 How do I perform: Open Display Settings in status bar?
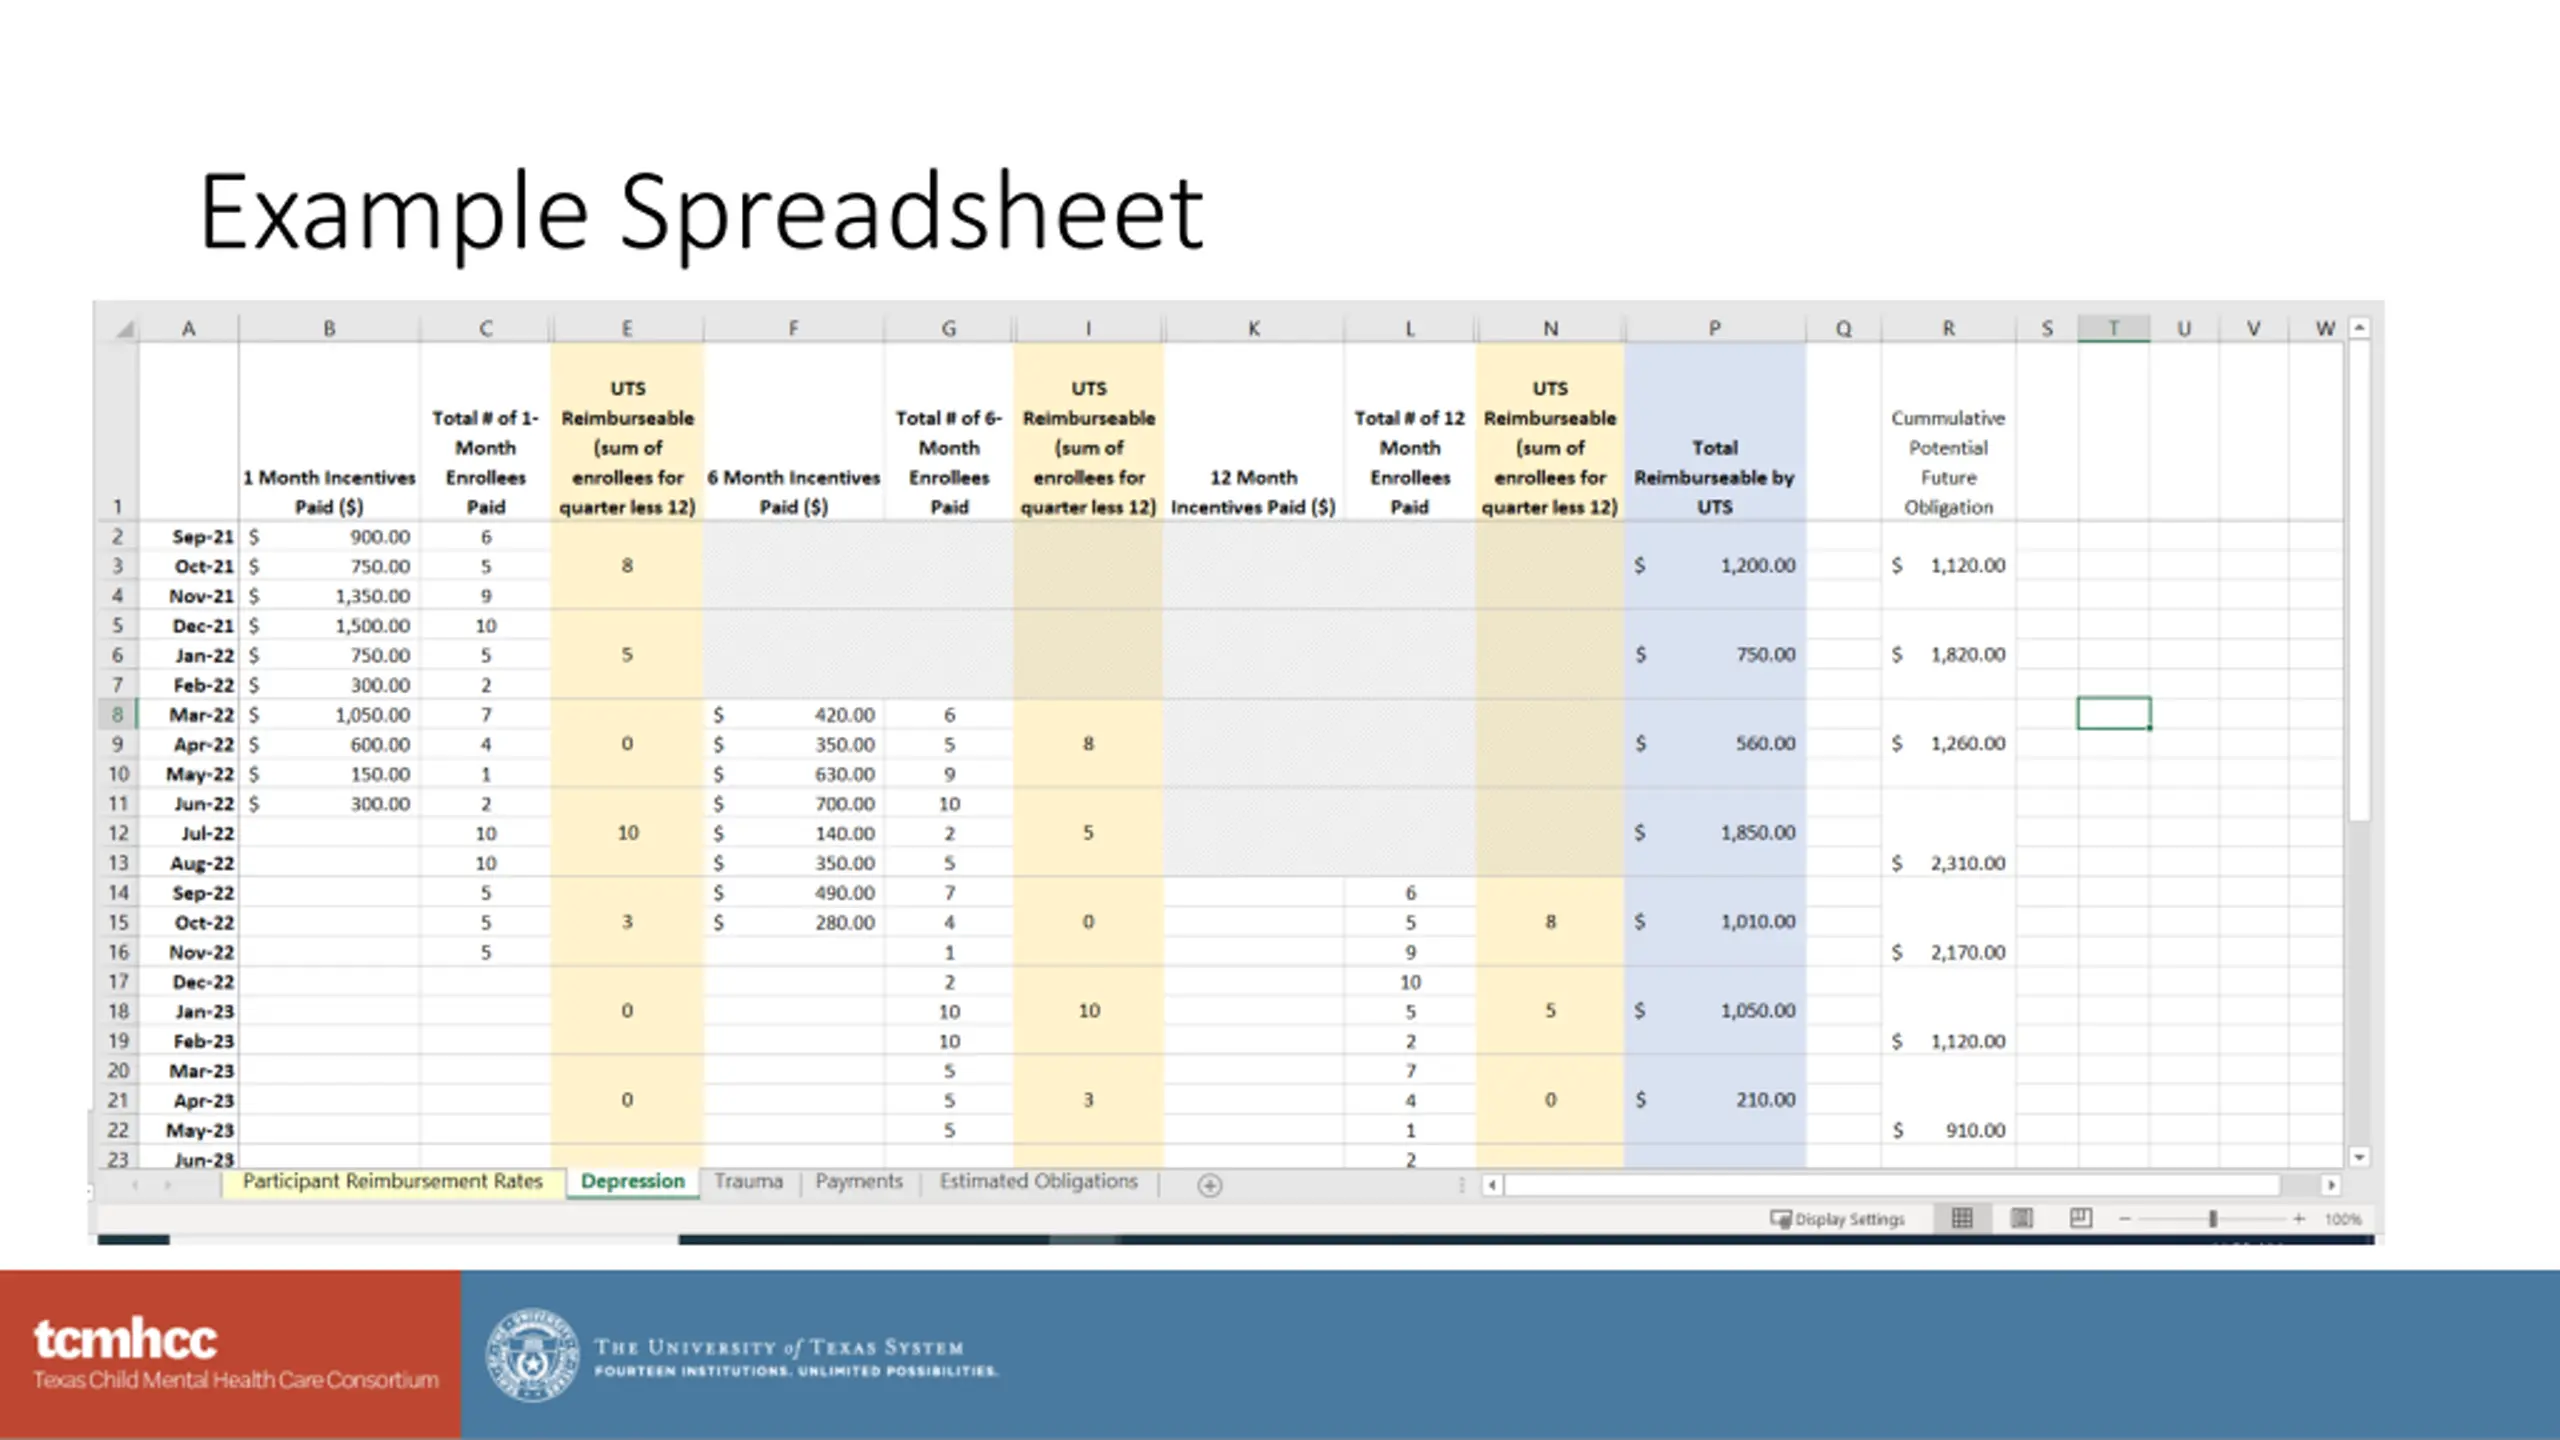tap(1837, 1219)
